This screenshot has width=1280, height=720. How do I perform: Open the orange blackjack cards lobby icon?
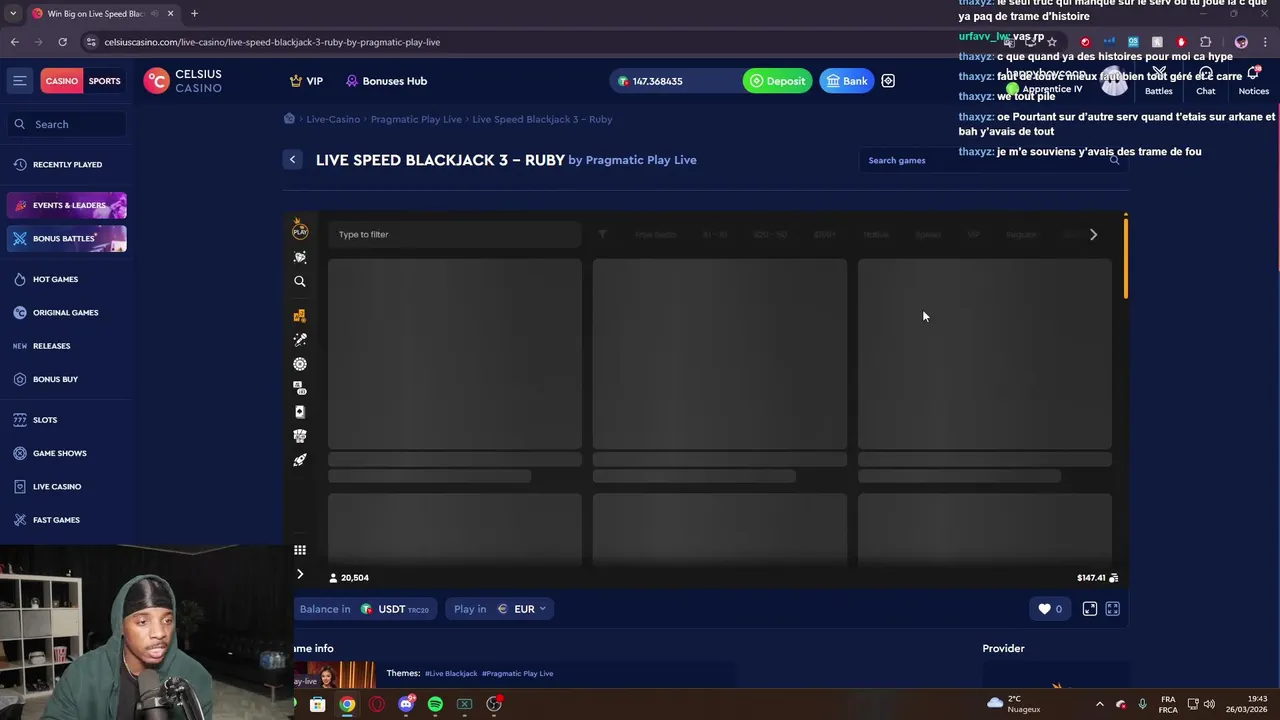[x=300, y=316]
